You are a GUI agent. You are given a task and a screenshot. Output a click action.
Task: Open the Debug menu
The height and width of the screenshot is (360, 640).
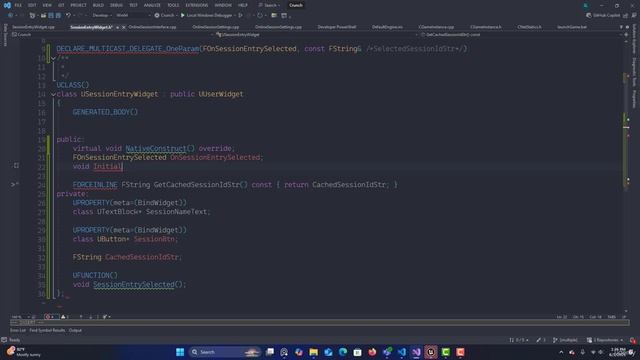point(116,5)
